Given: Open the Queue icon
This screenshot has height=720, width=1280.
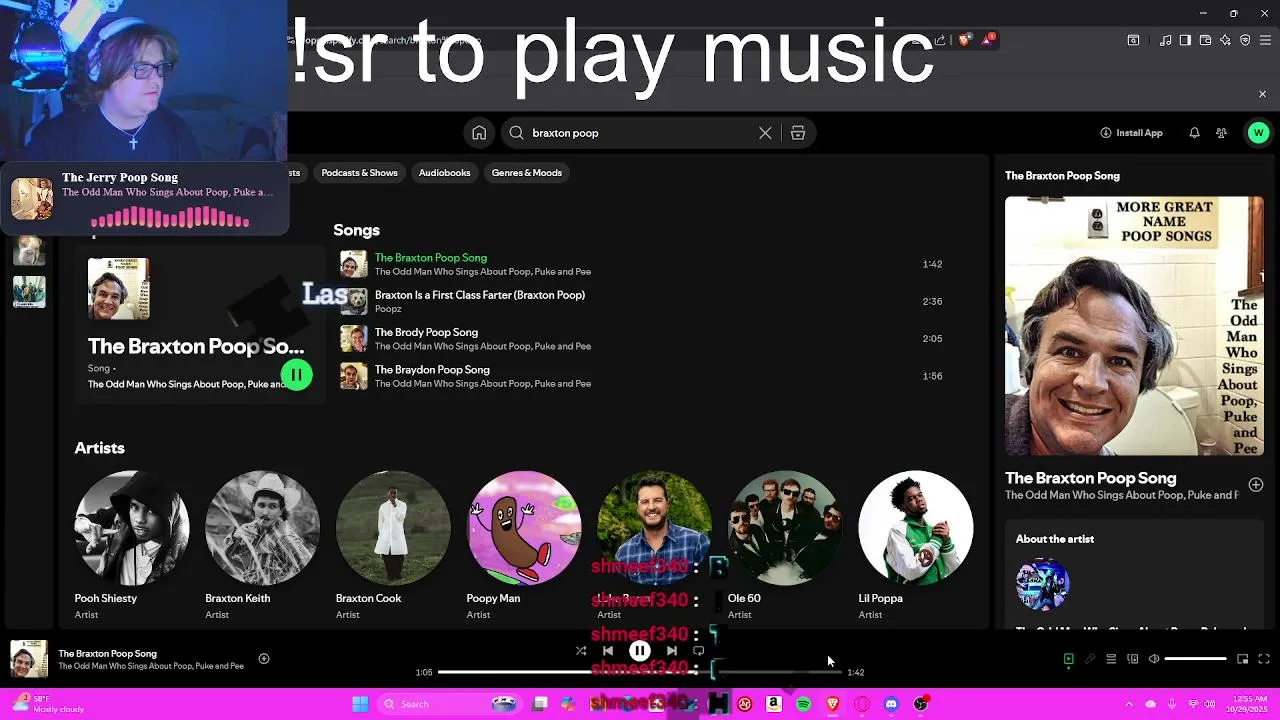Looking at the screenshot, I should point(1111,659).
